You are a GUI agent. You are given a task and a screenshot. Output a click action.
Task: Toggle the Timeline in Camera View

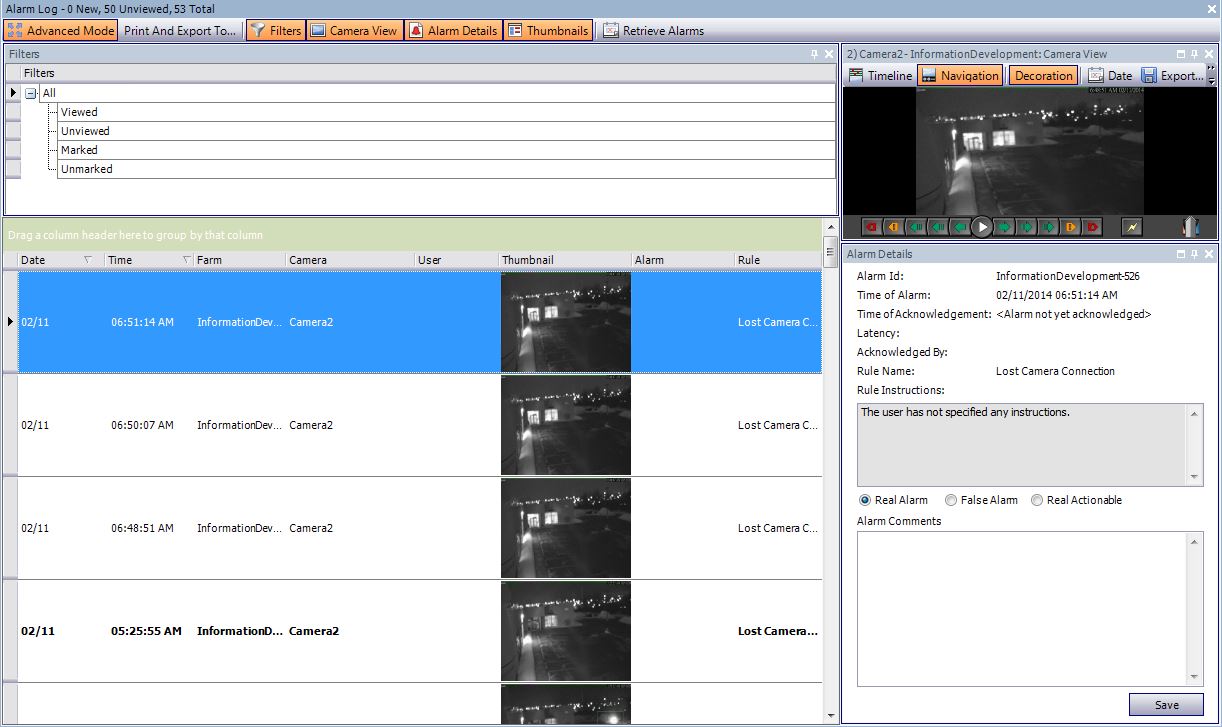(880, 75)
